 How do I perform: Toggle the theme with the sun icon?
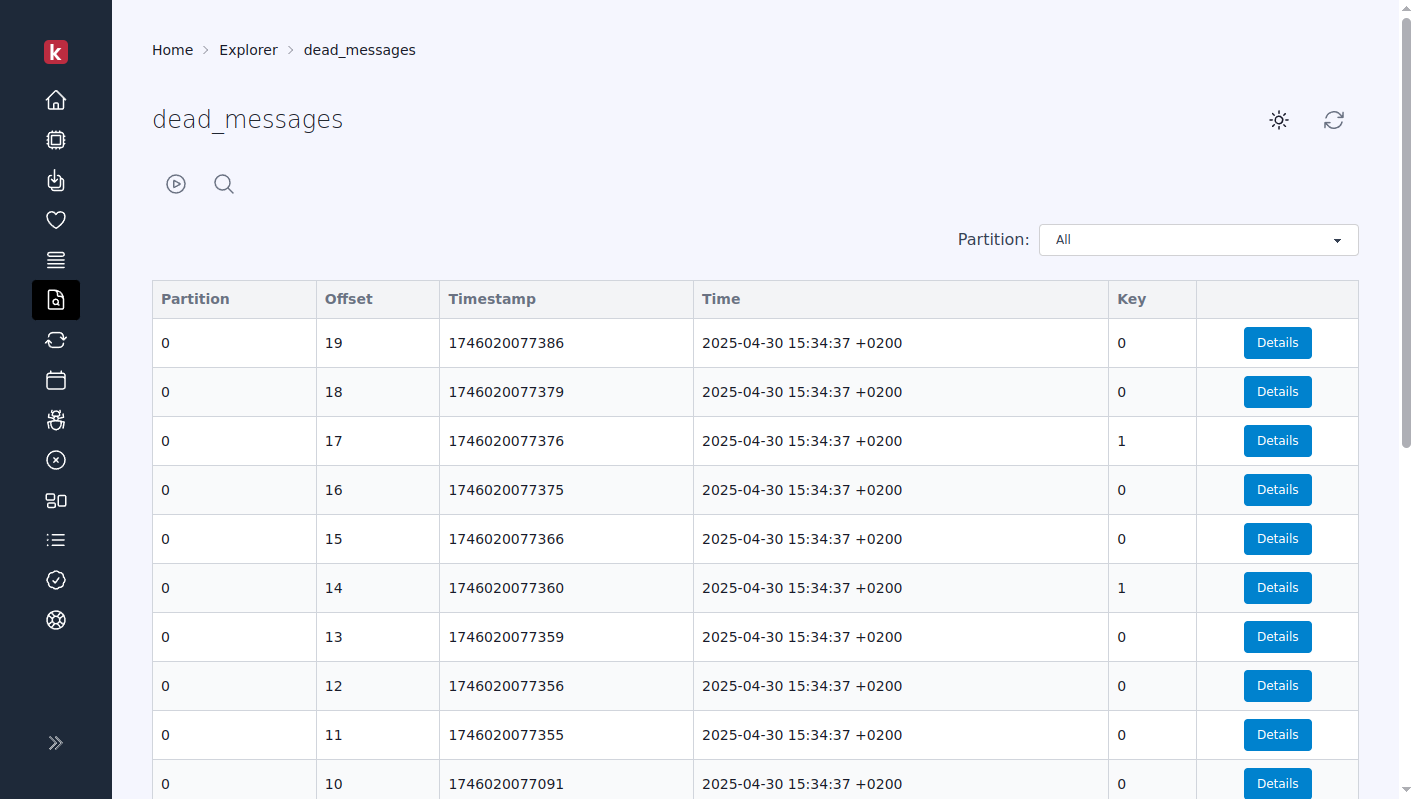[1278, 120]
